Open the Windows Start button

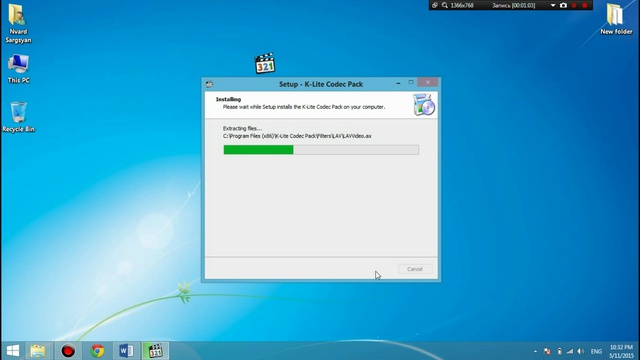click(x=13, y=351)
